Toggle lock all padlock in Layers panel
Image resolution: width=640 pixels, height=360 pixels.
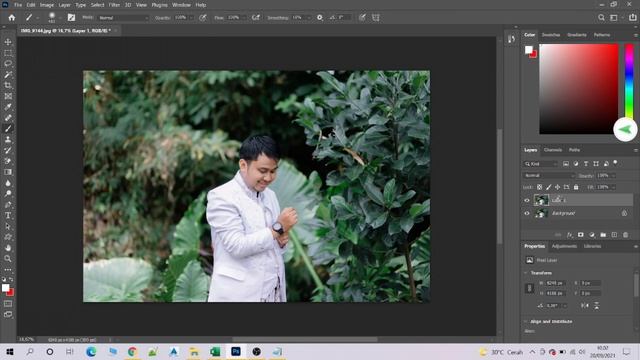pyautogui.click(x=576, y=187)
